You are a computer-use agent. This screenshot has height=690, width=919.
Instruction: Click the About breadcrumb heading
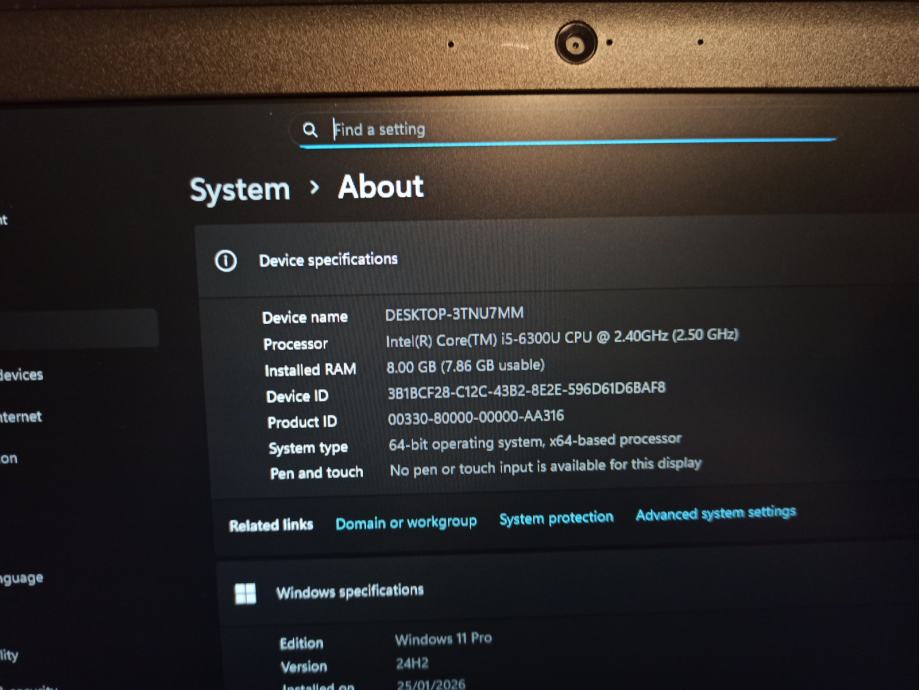click(381, 187)
